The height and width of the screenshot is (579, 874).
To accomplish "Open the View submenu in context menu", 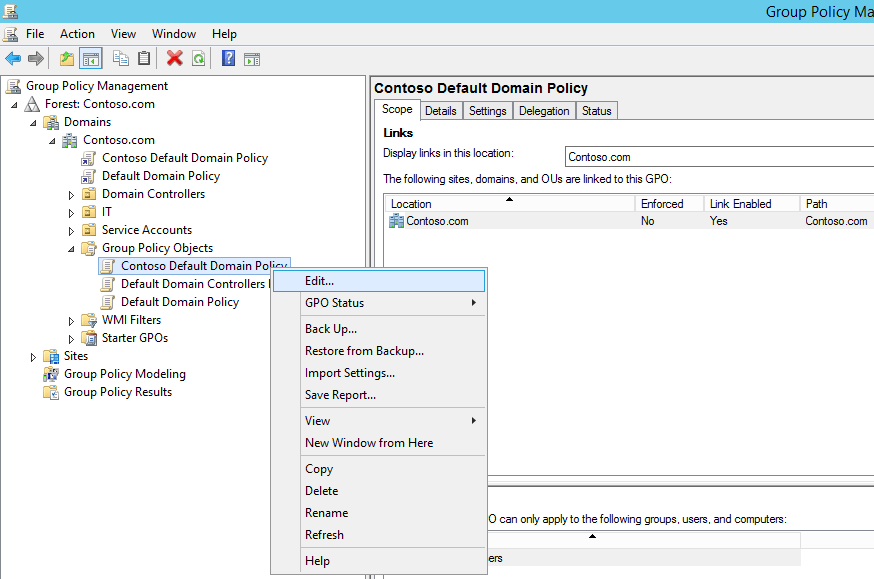I will (x=379, y=421).
